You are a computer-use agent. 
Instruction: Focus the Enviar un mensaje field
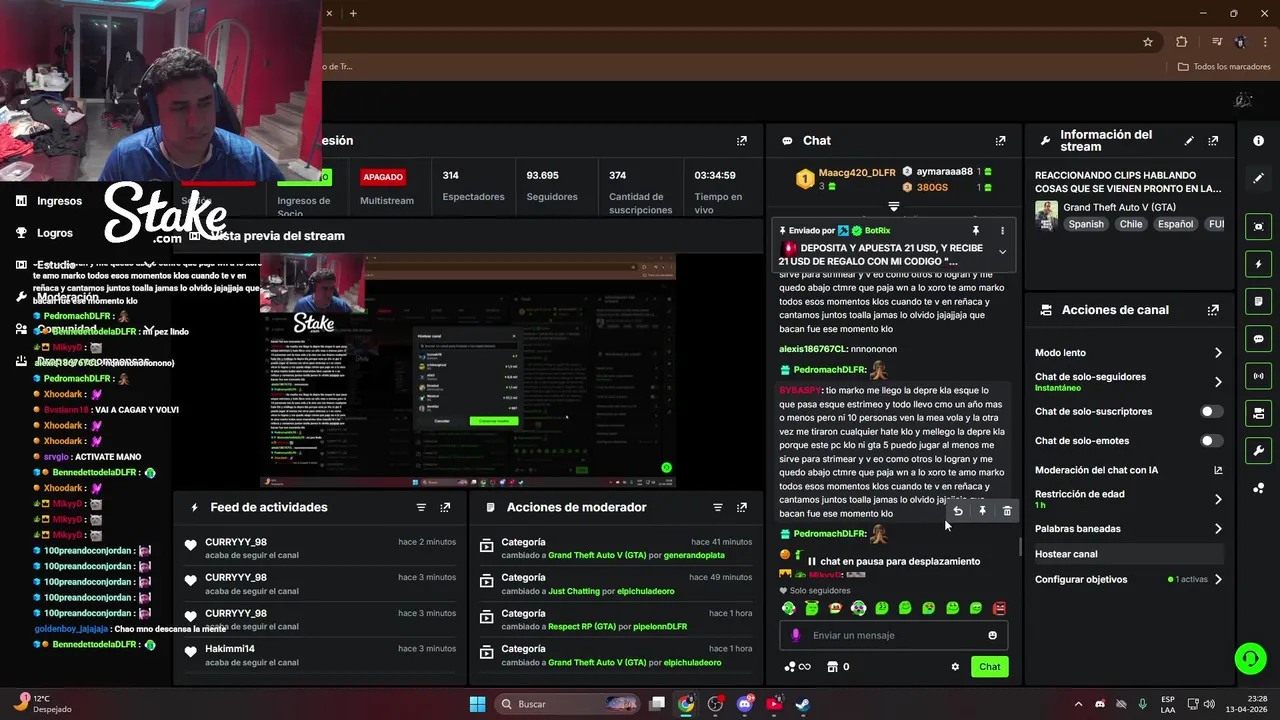[x=893, y=635]
